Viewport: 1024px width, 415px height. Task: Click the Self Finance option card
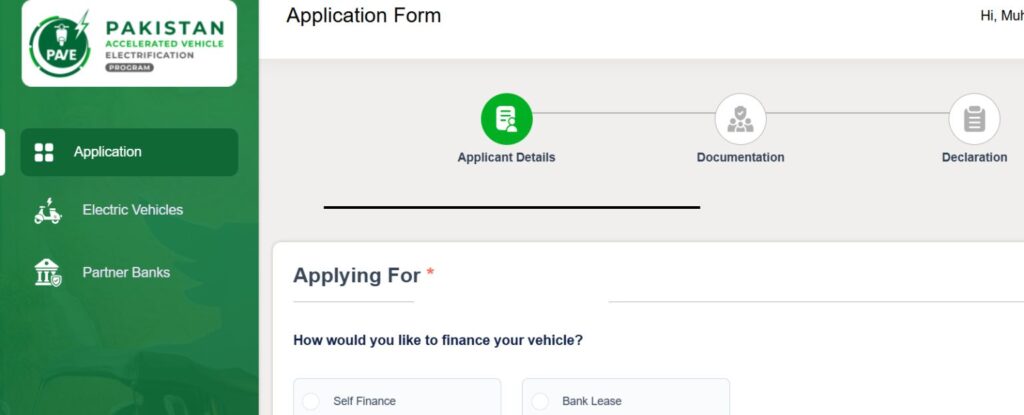tap(397, 397)
